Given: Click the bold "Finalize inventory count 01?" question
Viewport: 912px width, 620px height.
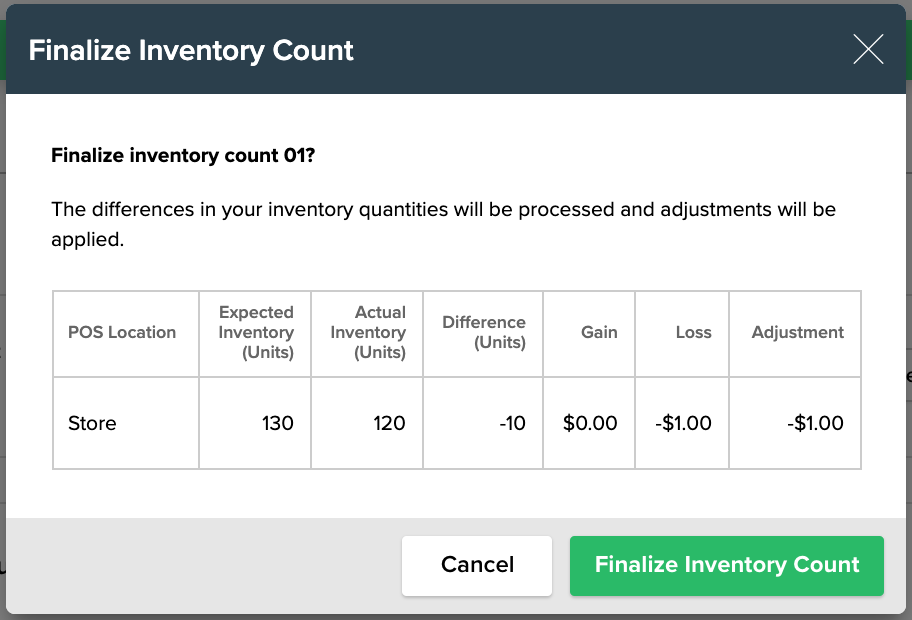Looking at the screenshot, I should [x=183, y=156].
